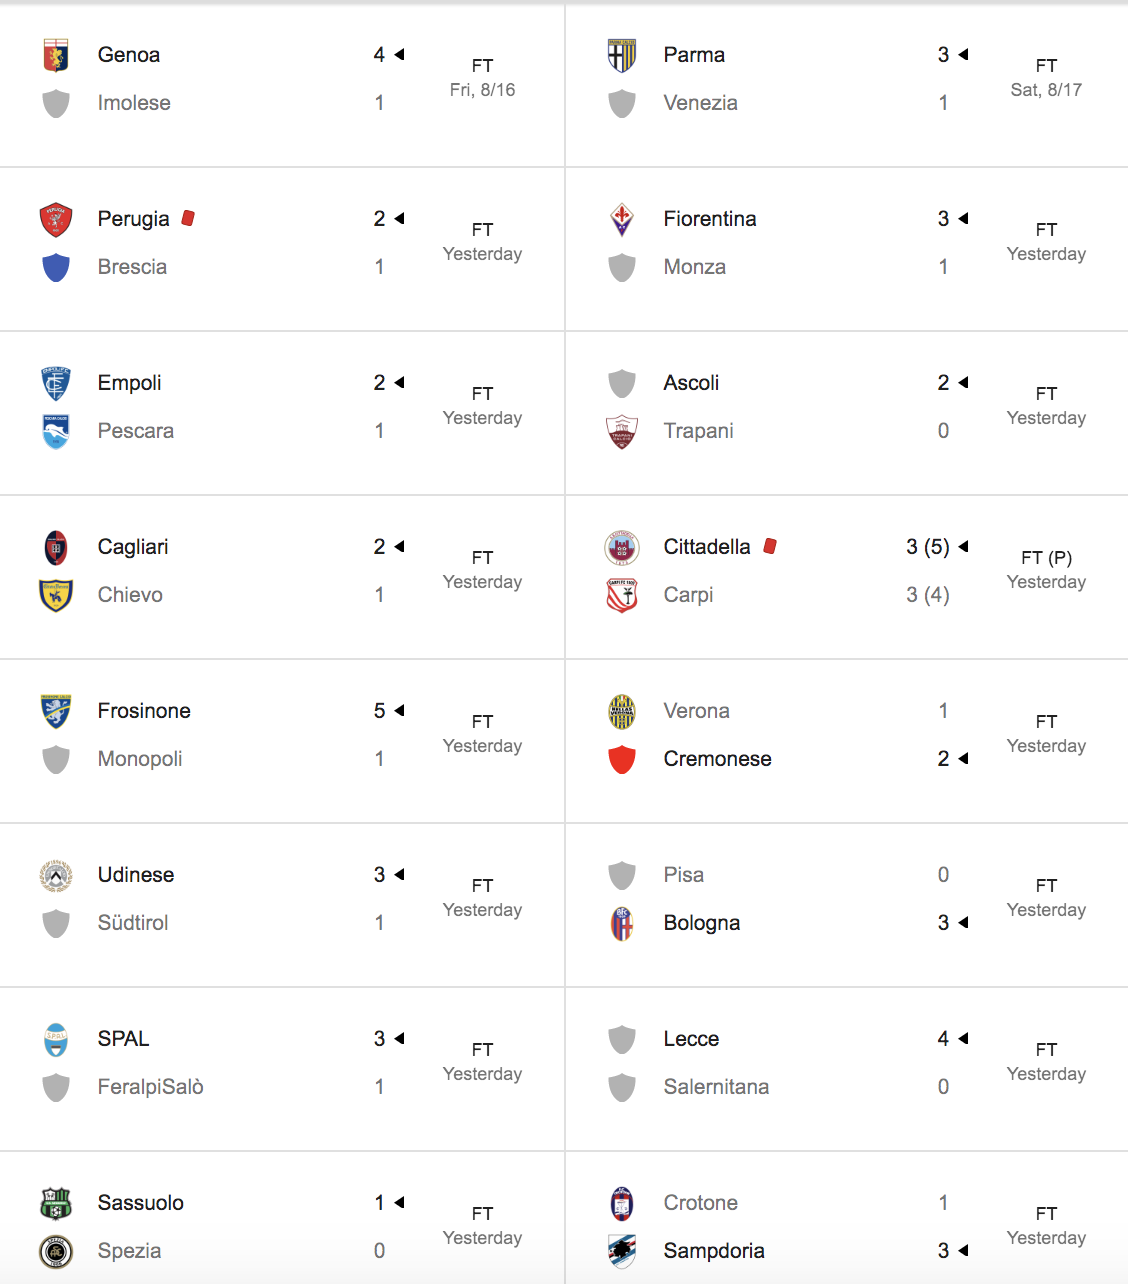Screen dimensions: 1128x1284
Task: Select the Frosinone team crest
Action: click(56, 711)
